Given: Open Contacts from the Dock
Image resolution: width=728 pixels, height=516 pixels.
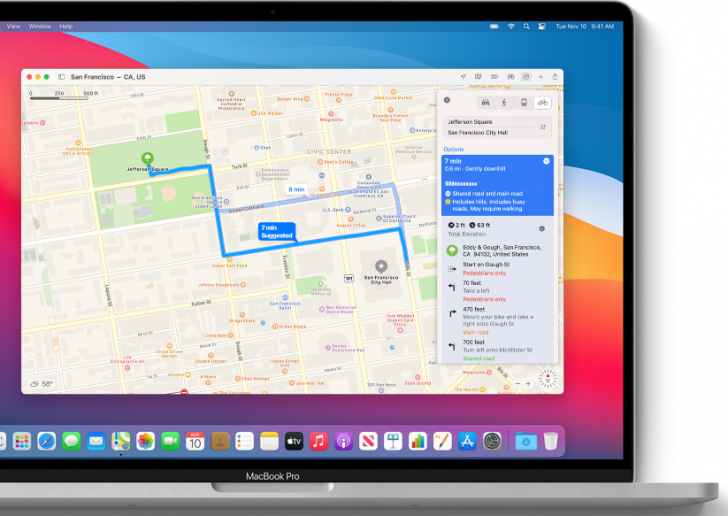Looking at the screenshot, I should [220, 441].
